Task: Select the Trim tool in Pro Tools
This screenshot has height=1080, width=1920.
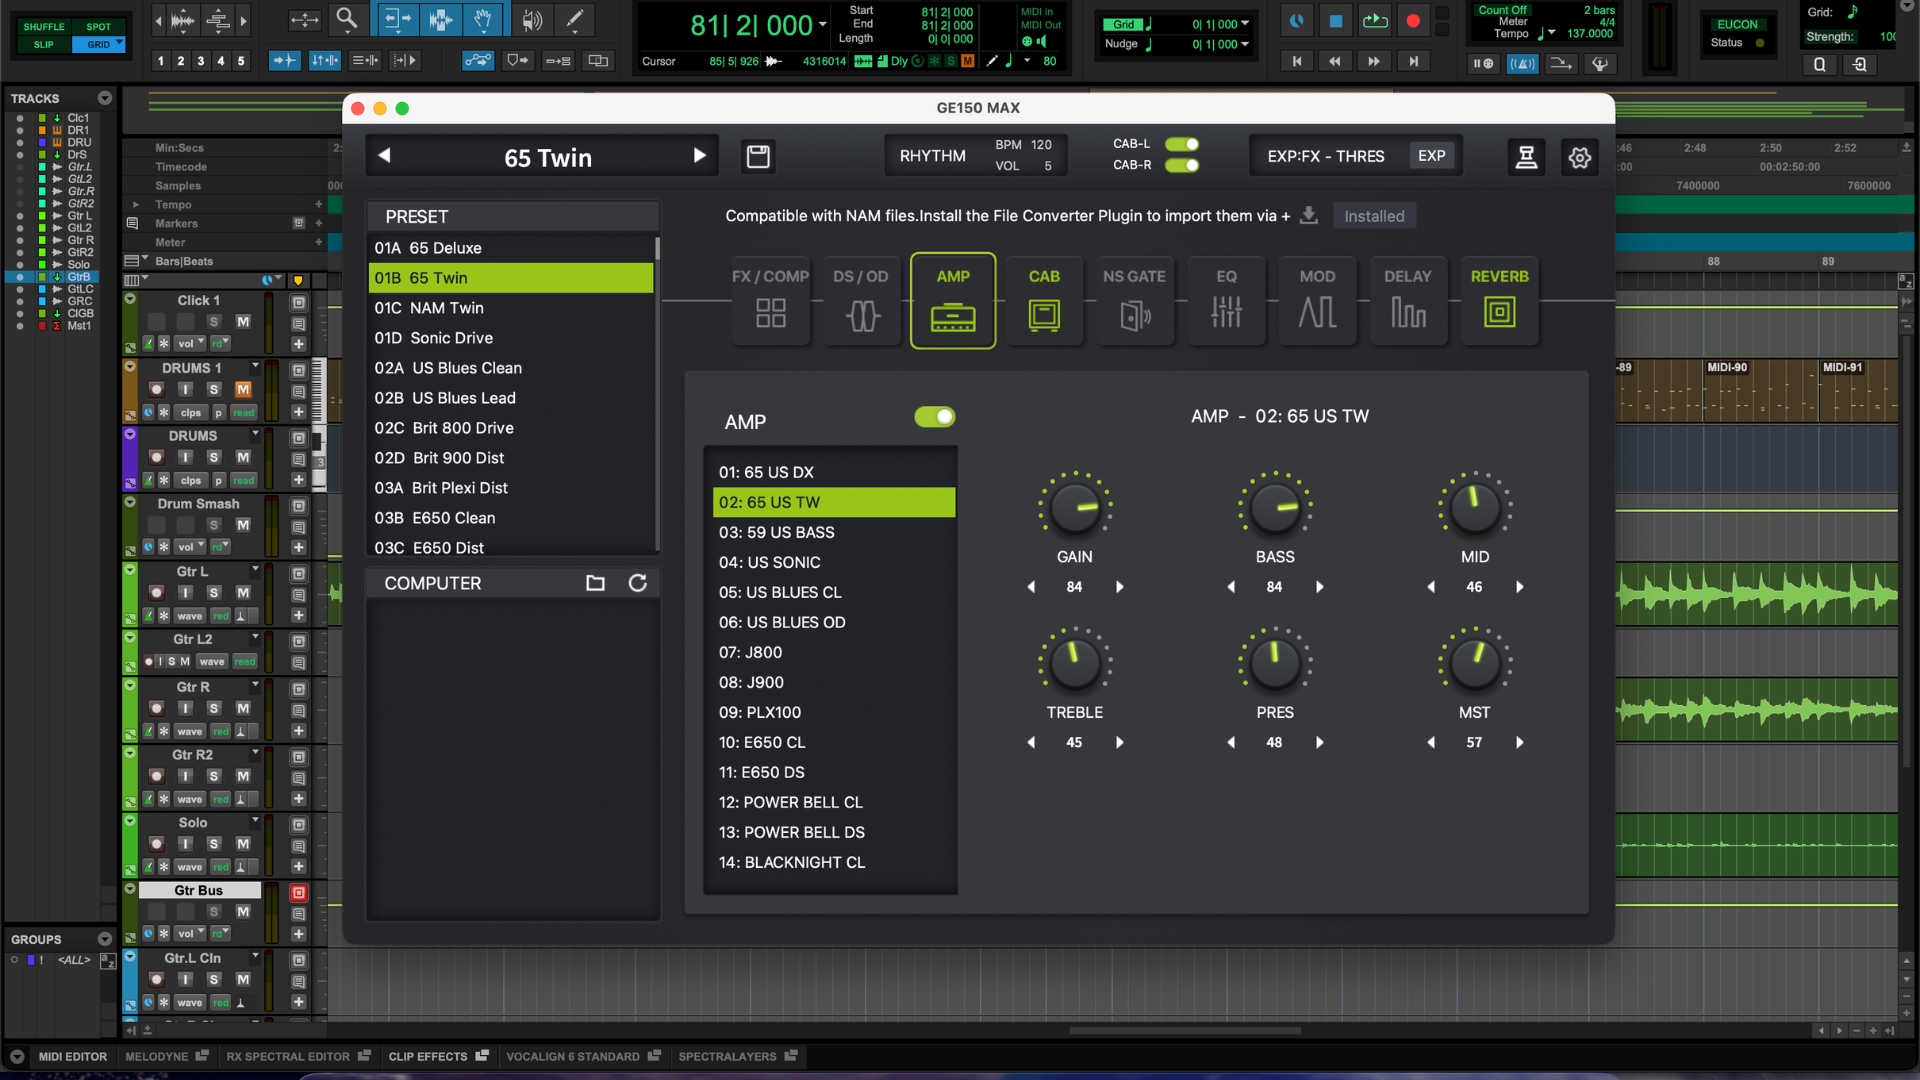Action: (398, 19)
